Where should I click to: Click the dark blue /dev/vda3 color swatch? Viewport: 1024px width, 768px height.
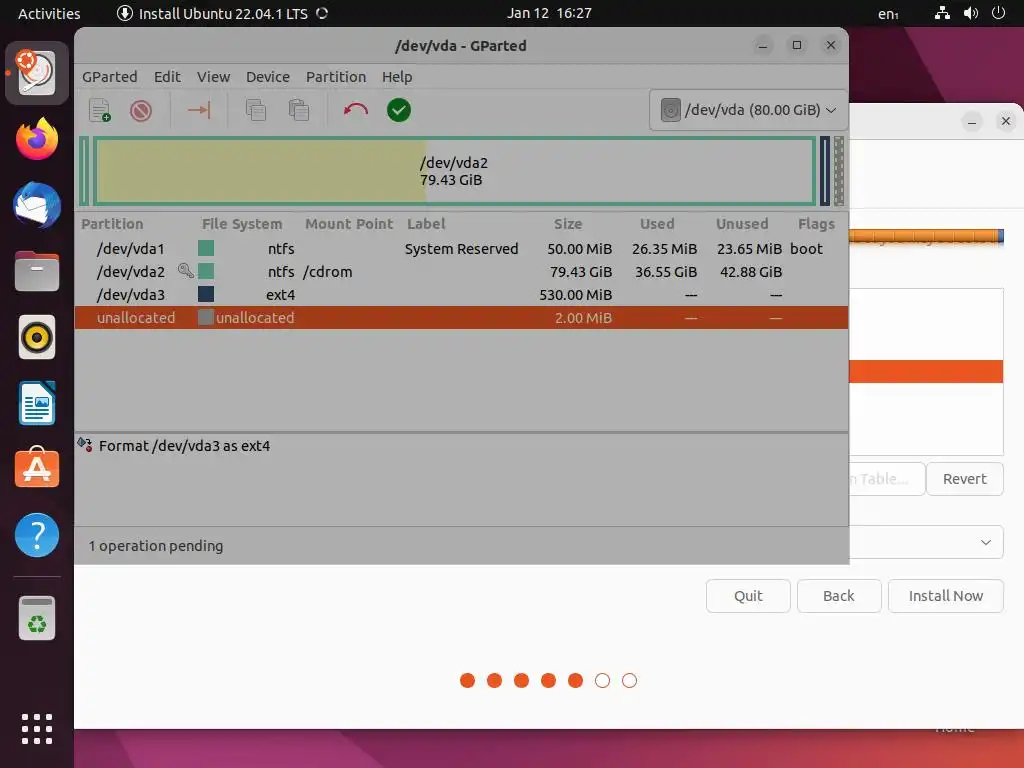206,294
